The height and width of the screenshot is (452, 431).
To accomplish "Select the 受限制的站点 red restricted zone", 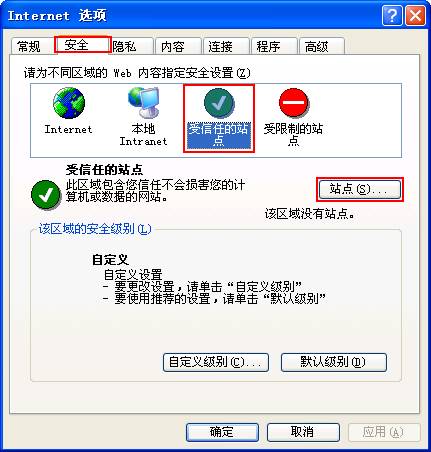I will [293, 117].
